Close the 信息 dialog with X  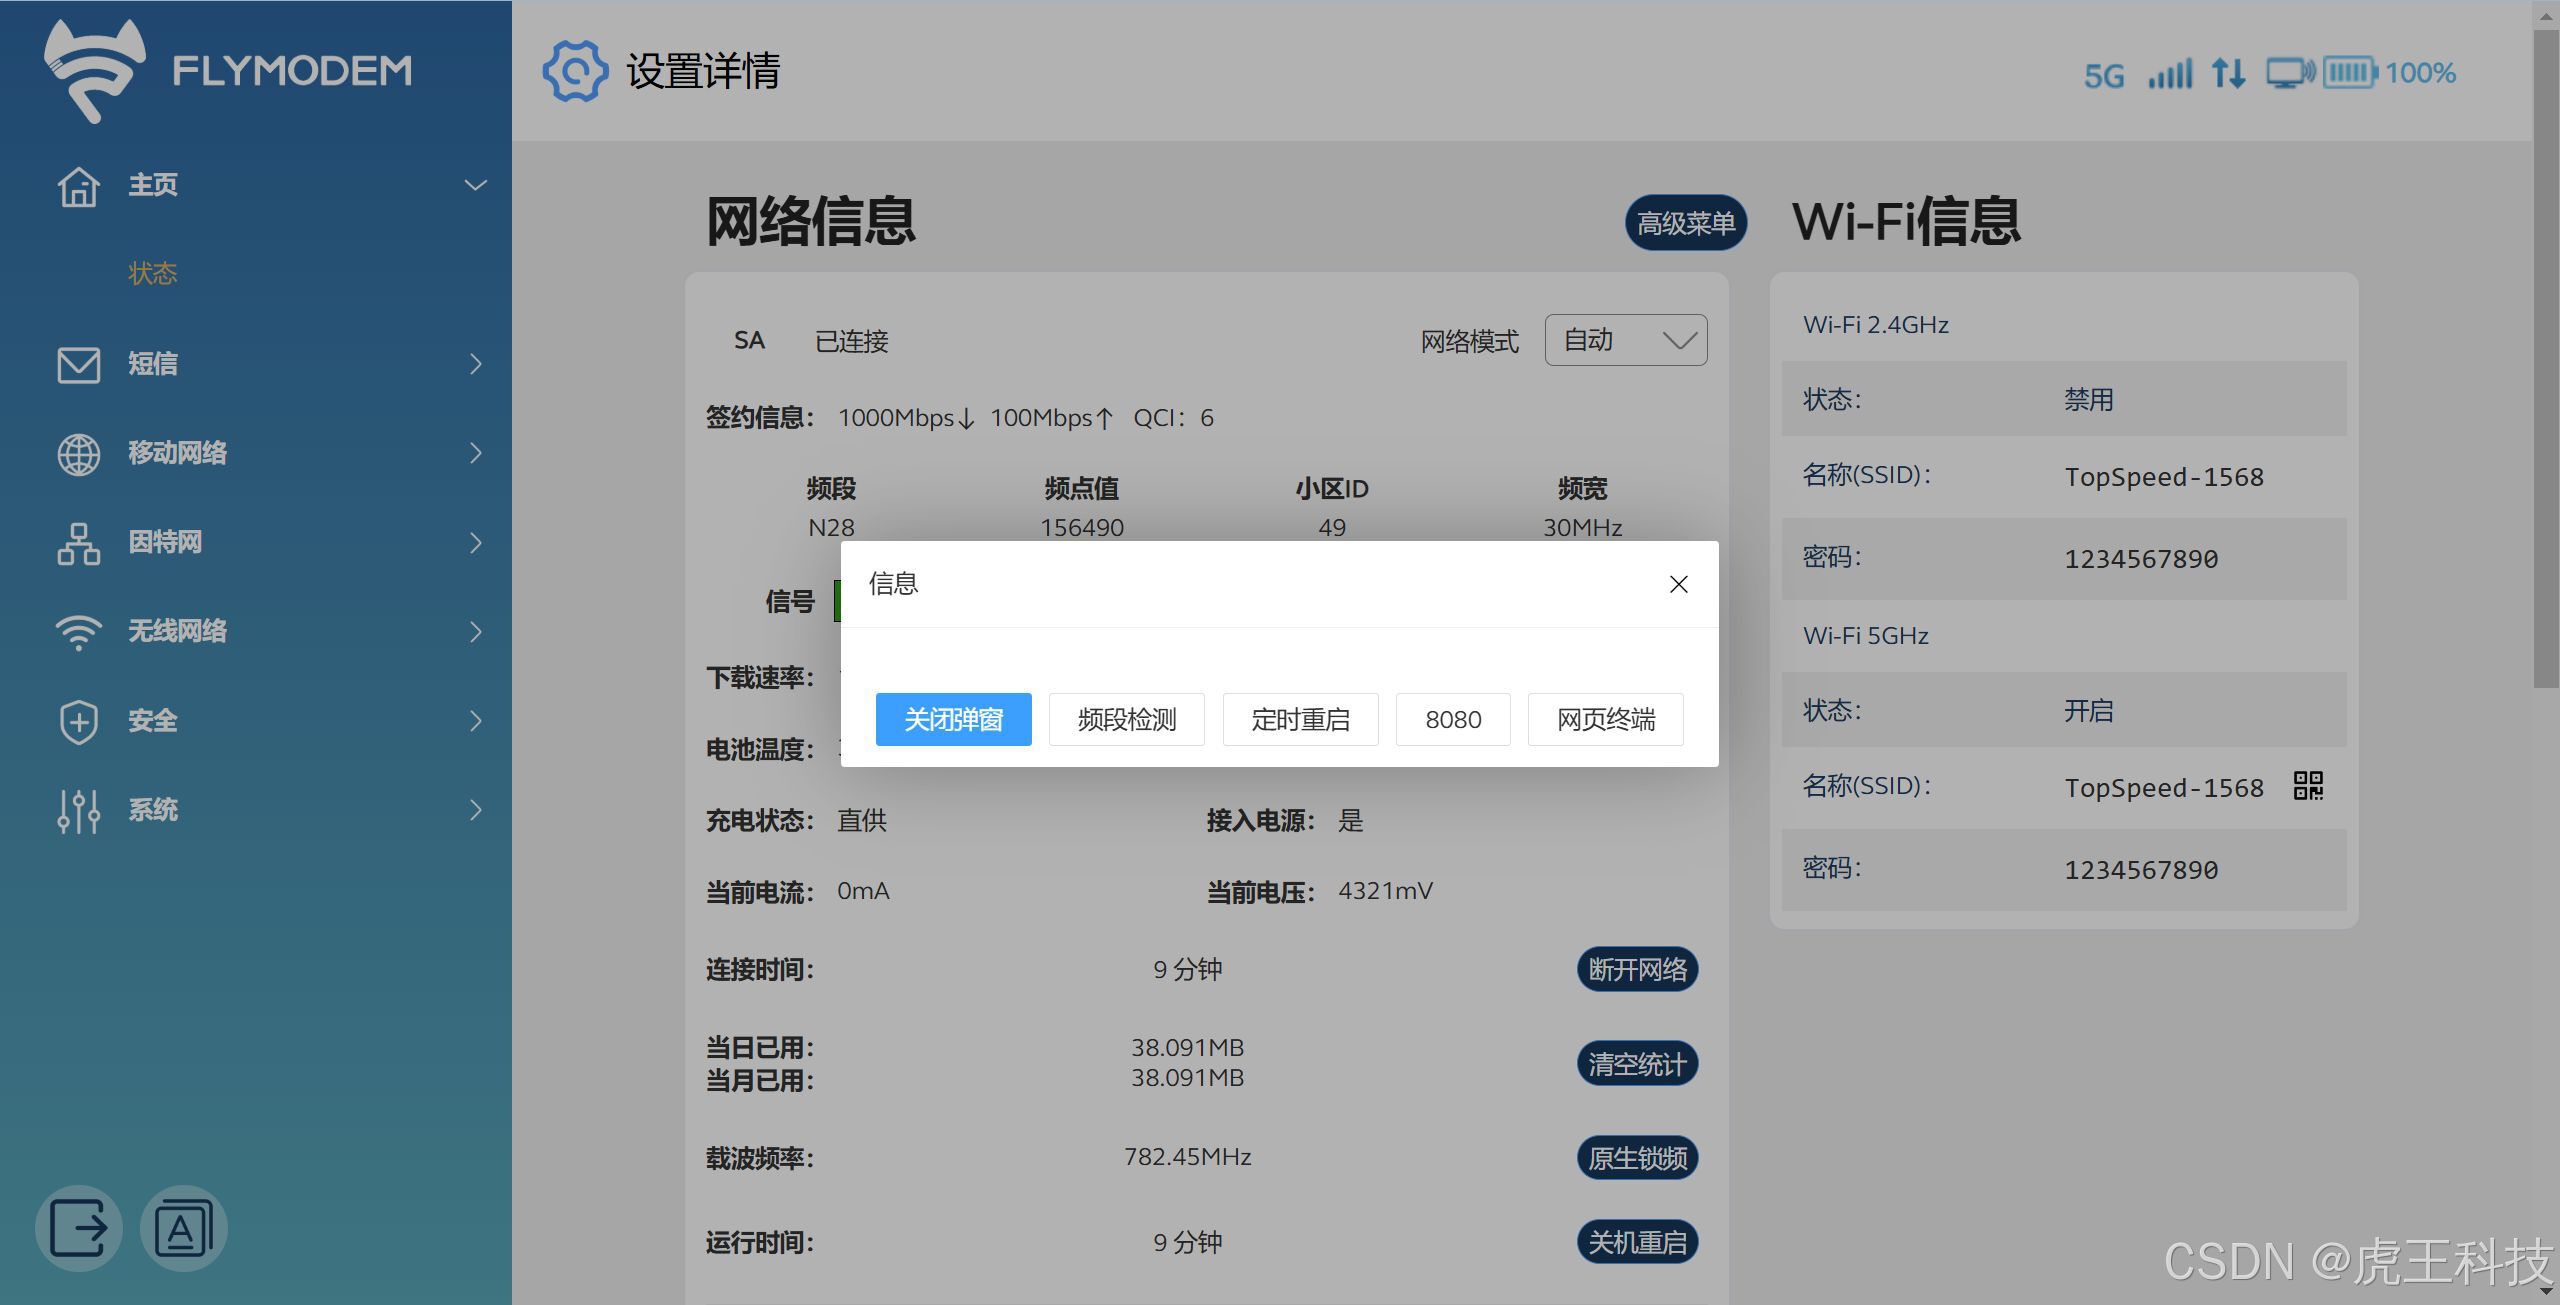1678,585
